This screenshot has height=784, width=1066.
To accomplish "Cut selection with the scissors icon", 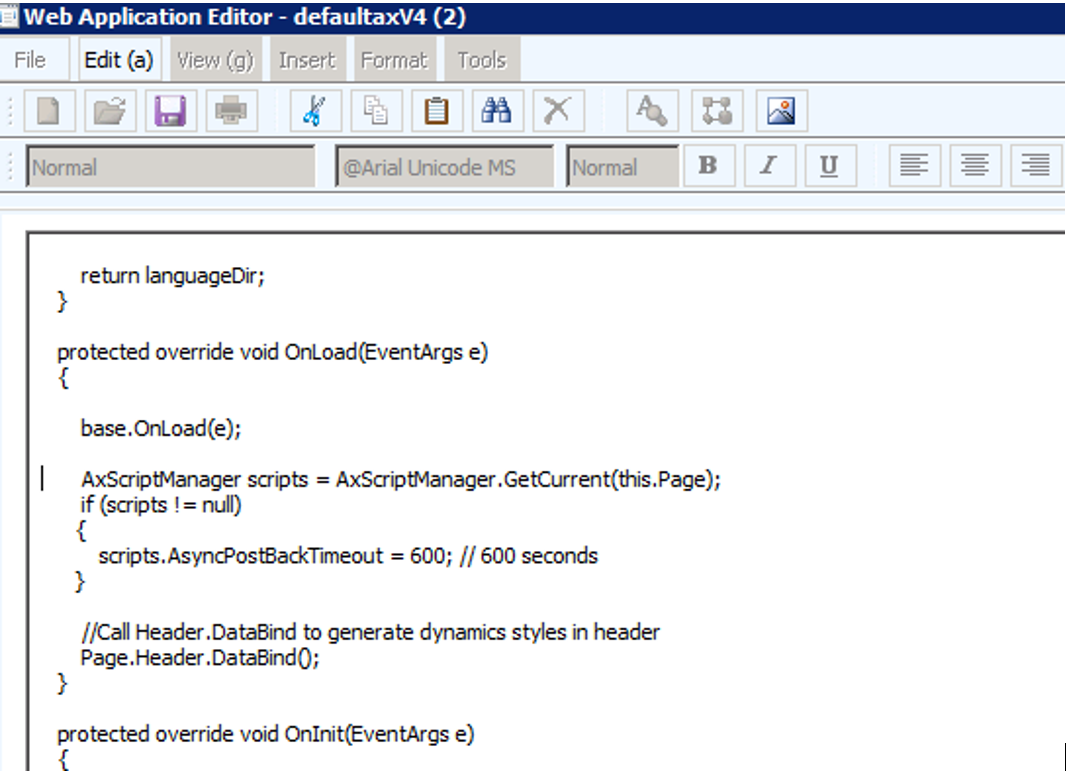I will click(x=314, y=111).
